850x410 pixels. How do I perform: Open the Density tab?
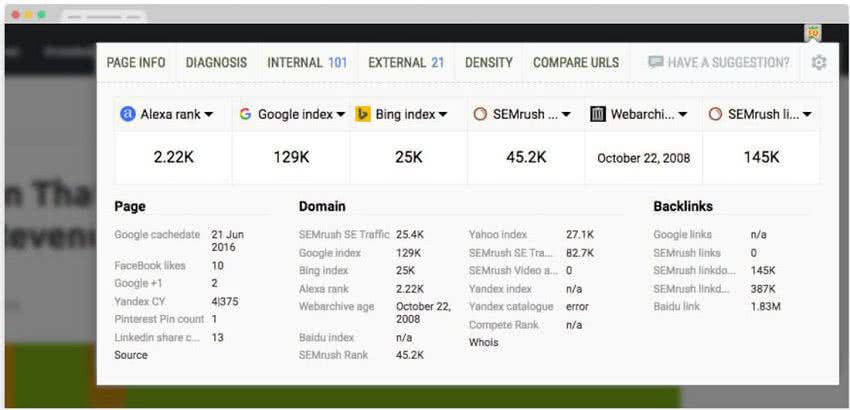(x=488, y=62)
